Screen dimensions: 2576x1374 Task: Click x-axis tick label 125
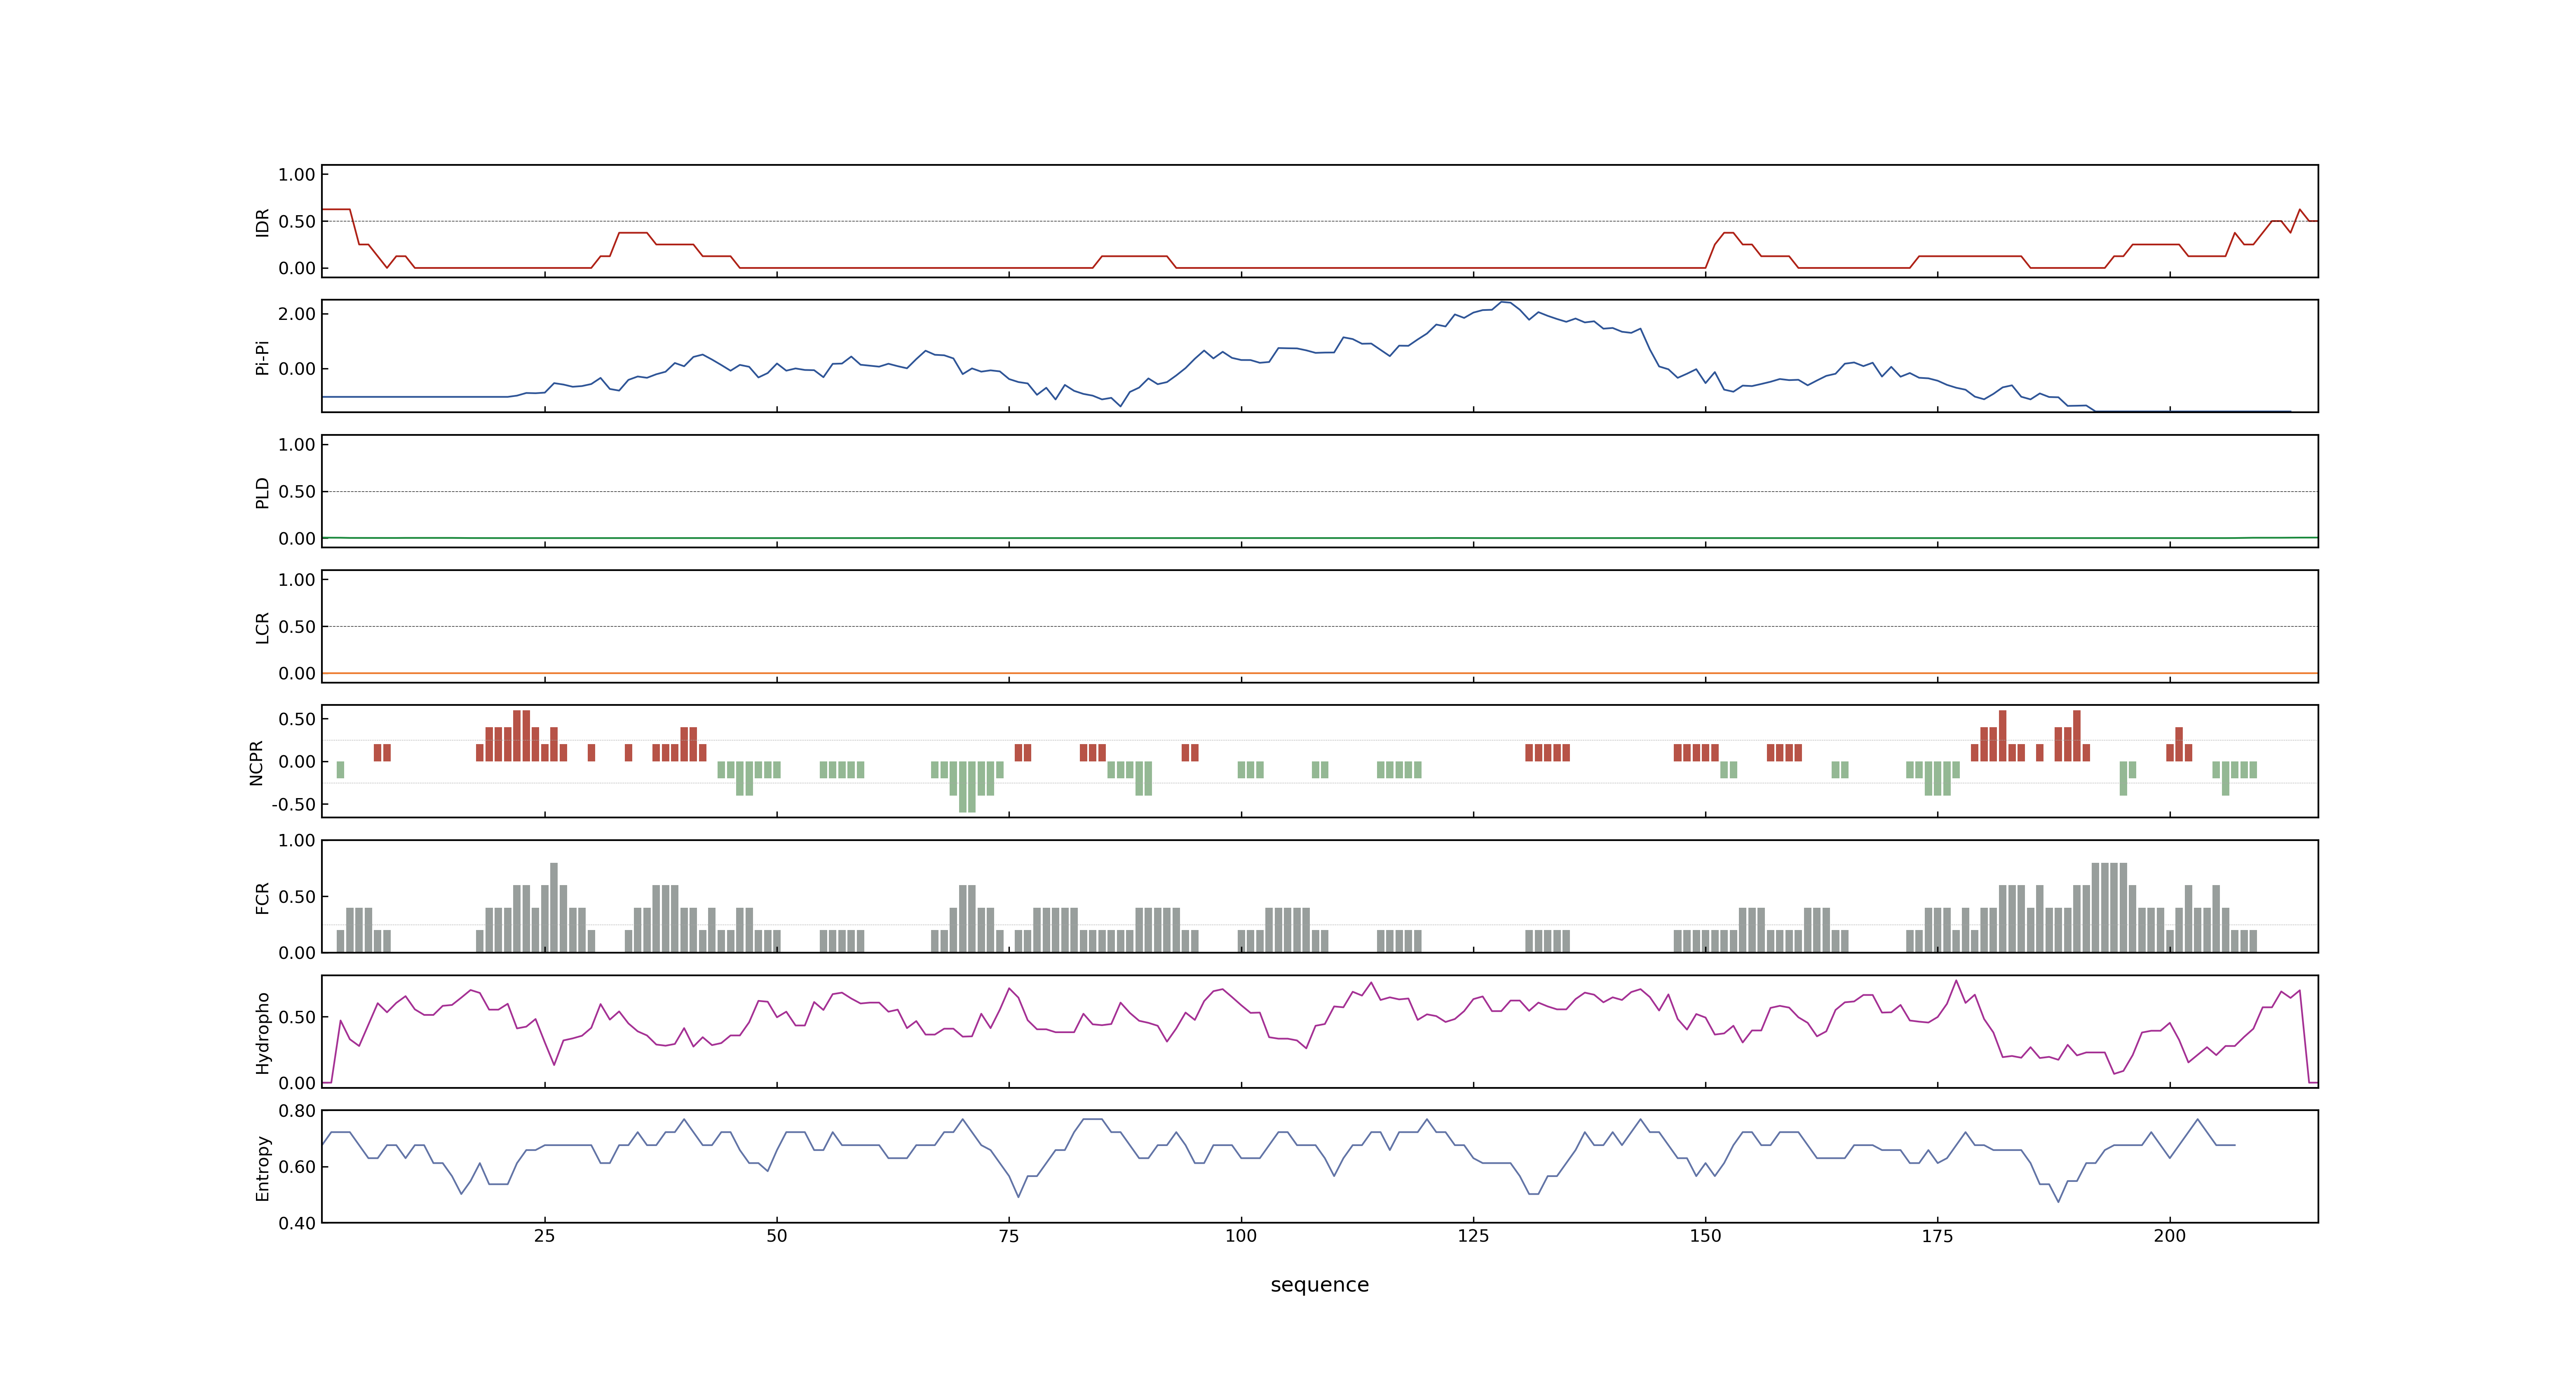click(x=1473, y=1236)
